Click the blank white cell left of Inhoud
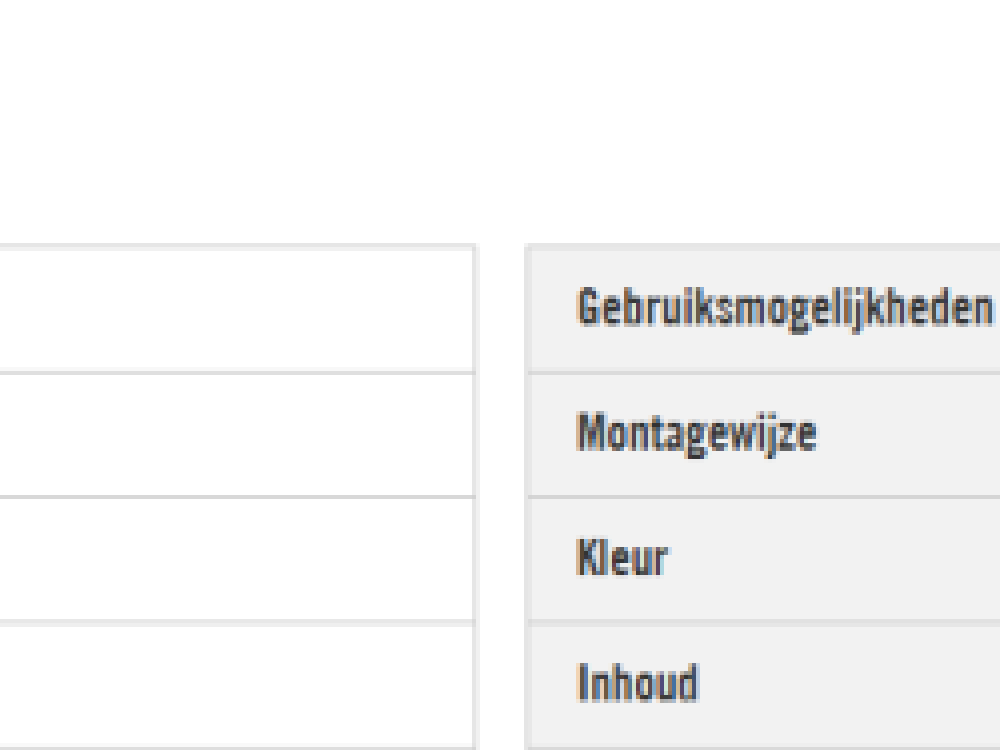The height and width of the screenshot is (750, 1000). 236,685
